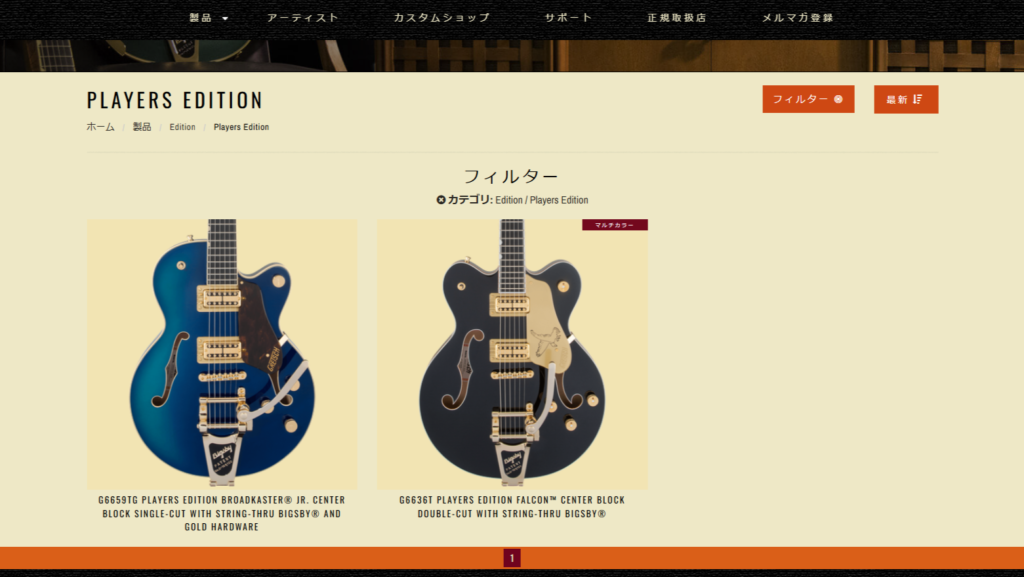Click メルマガ登録 in the top navigation
Viewport: 1024px width, 577px height.
click(x=797, y=18)
